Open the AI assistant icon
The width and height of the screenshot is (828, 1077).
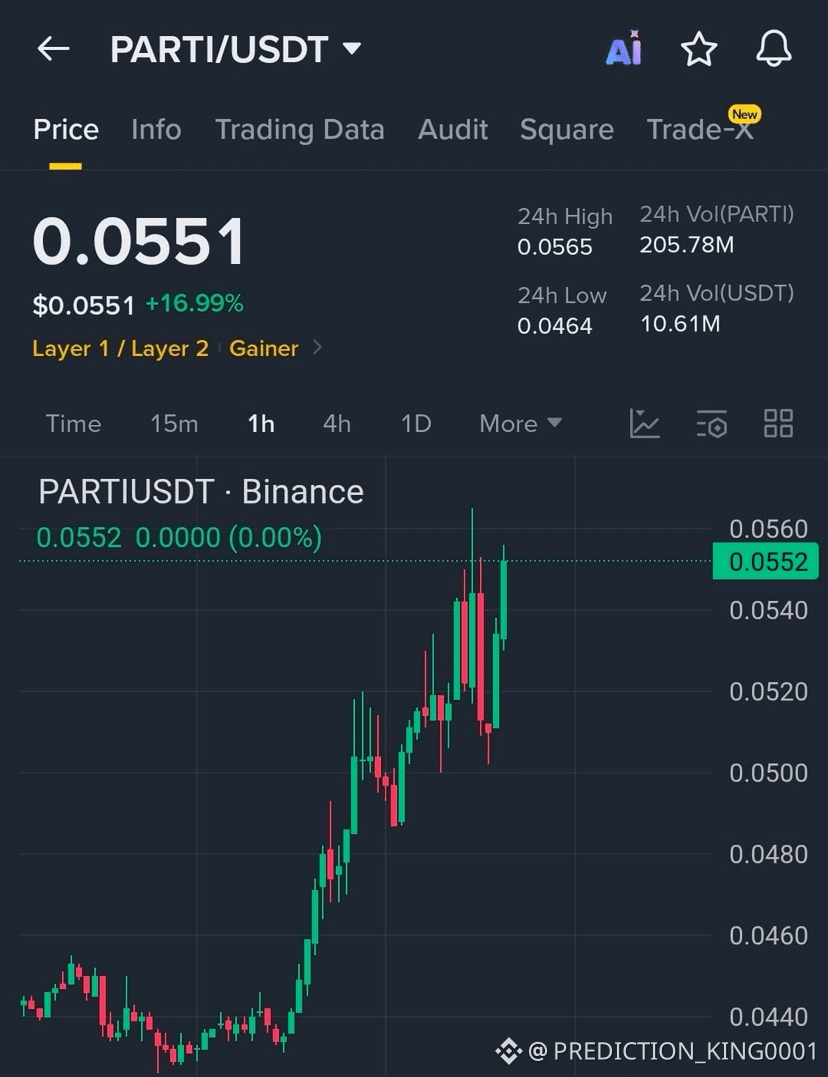(x=624, y=49)
